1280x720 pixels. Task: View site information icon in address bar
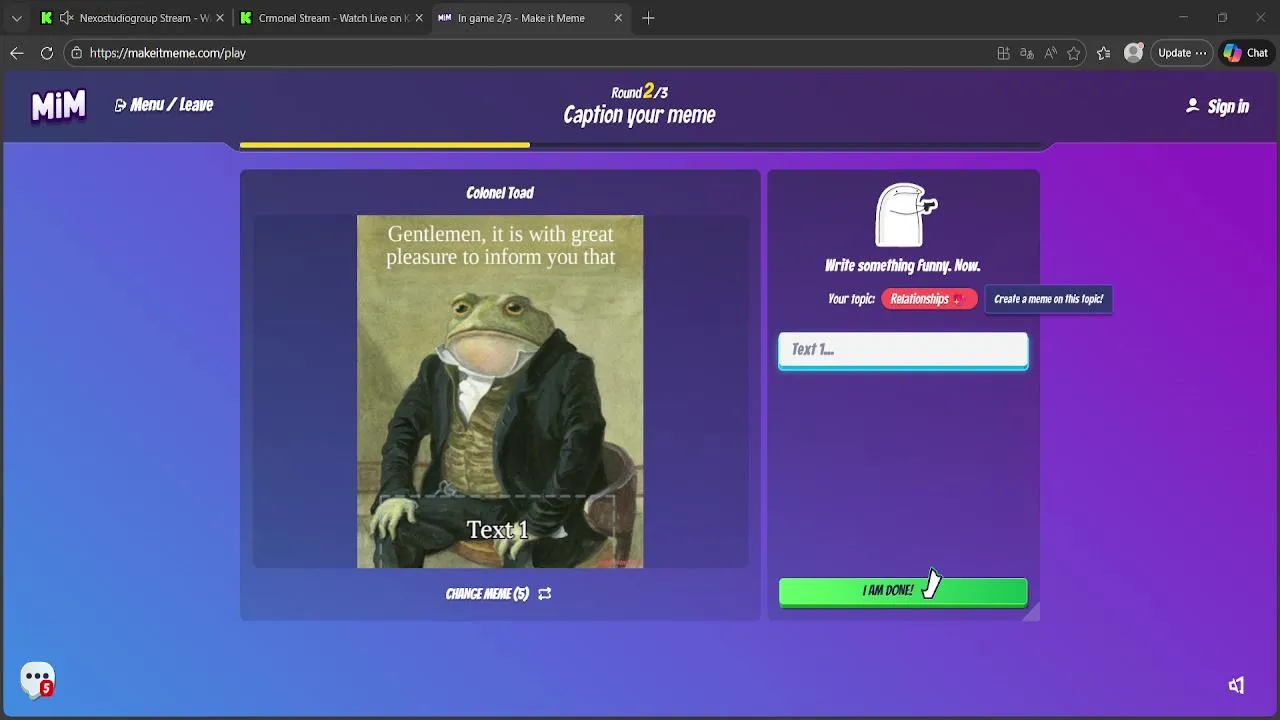tap(76, 53)
